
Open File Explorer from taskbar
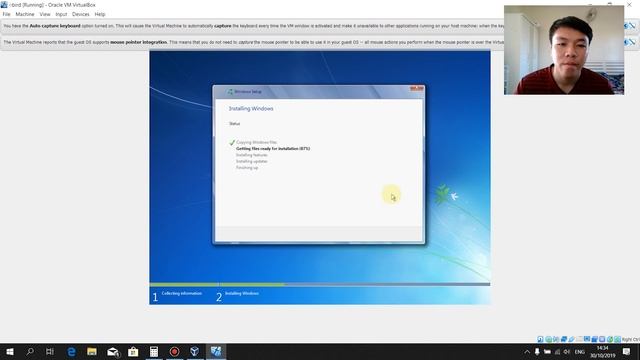[x=92, y=351]
